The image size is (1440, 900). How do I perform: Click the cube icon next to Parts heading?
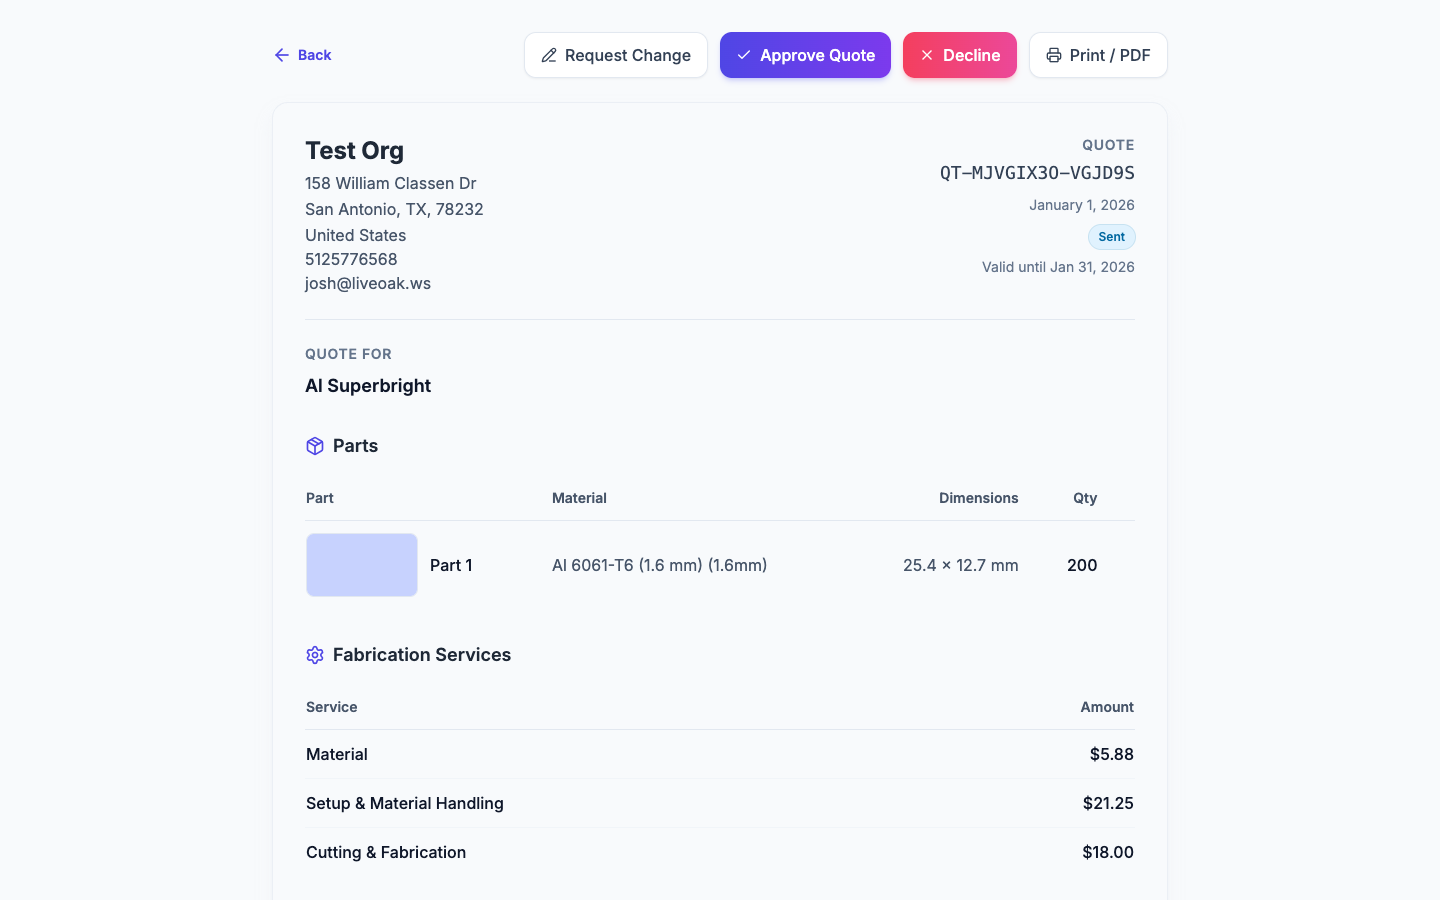(x=315, y=446)
